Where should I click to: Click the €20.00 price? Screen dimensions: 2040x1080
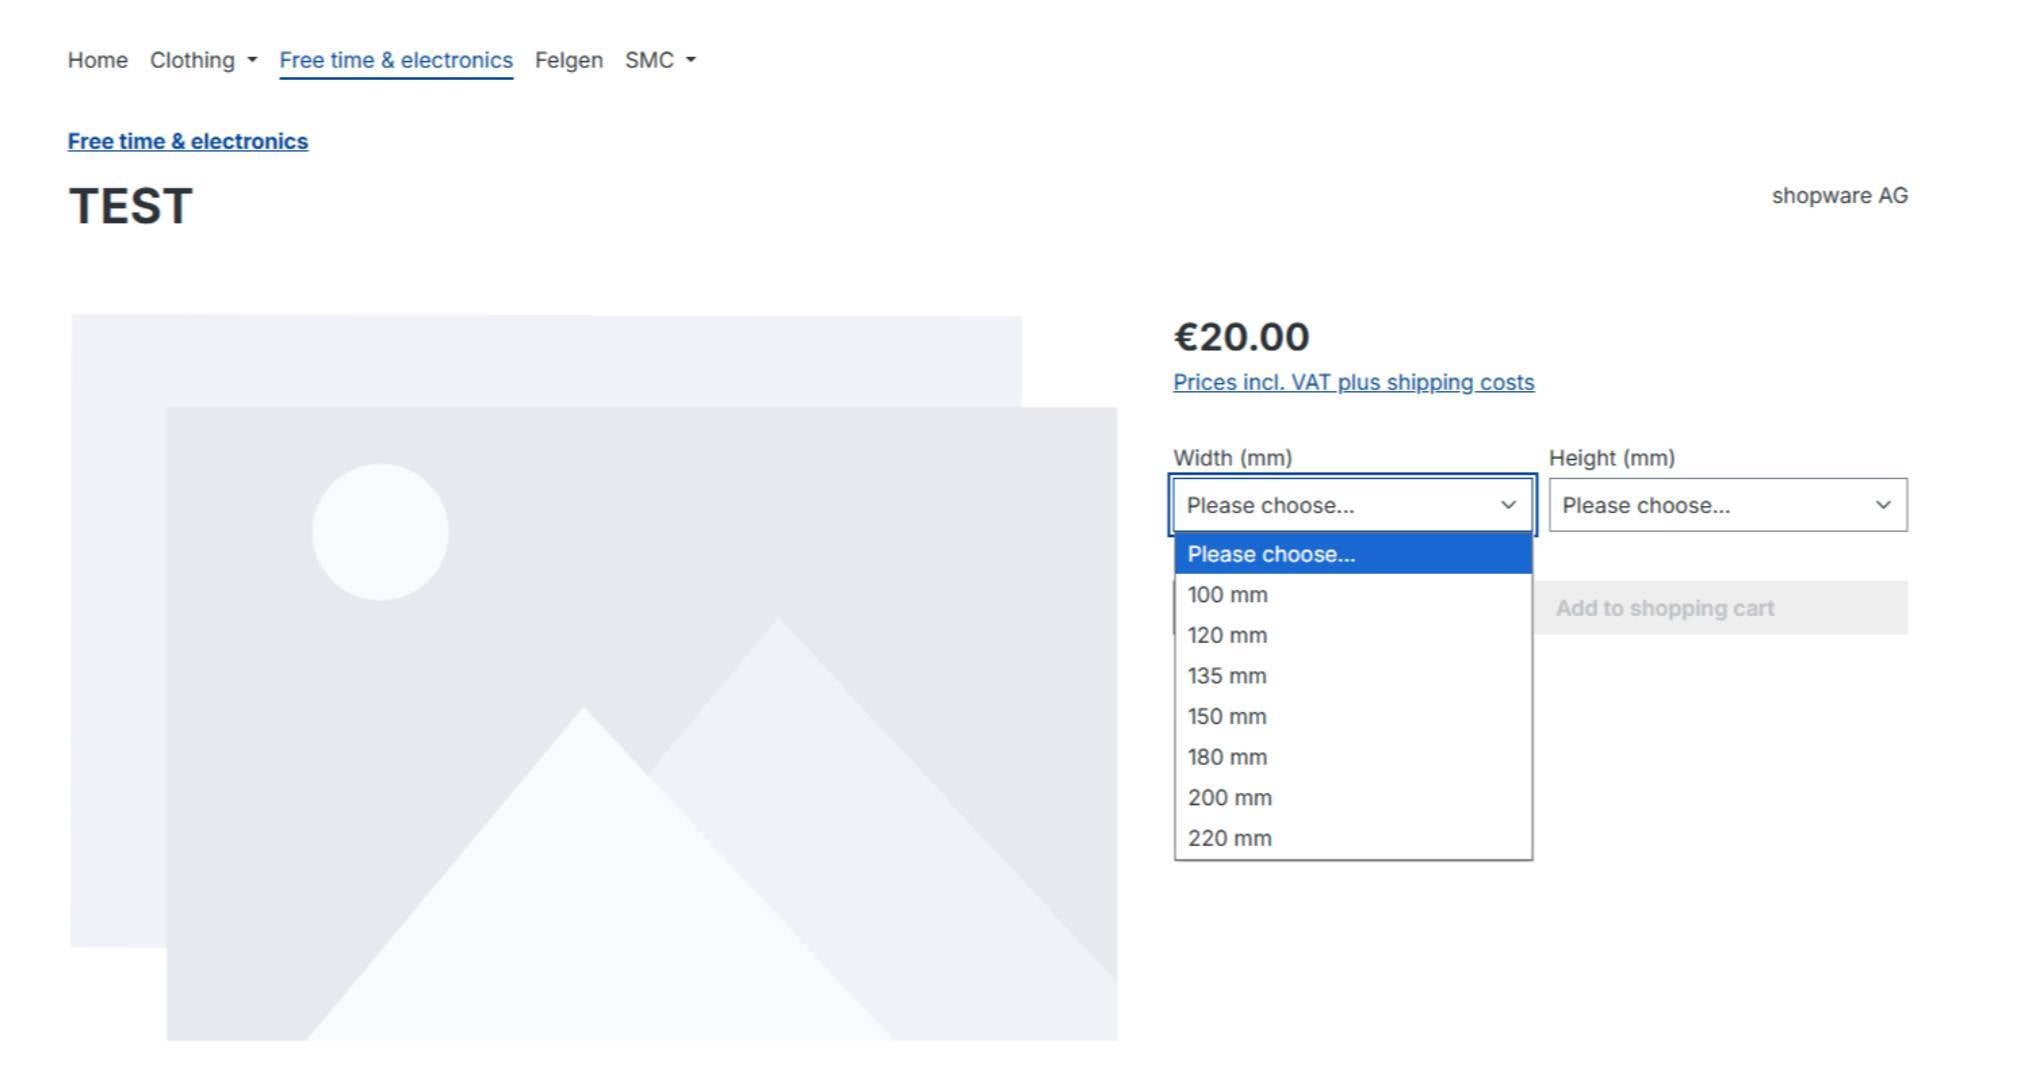coord(1241,337)
